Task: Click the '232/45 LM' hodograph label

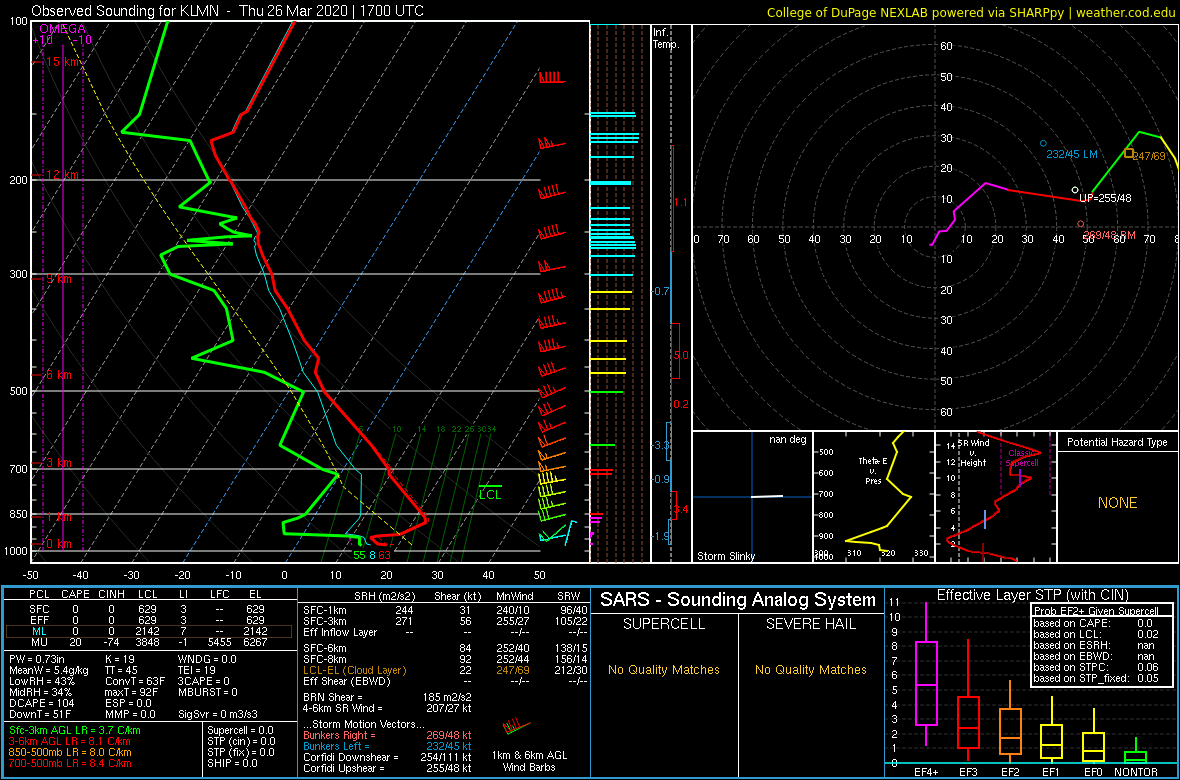Action: pyautogui.click(x=1072, y=154)
